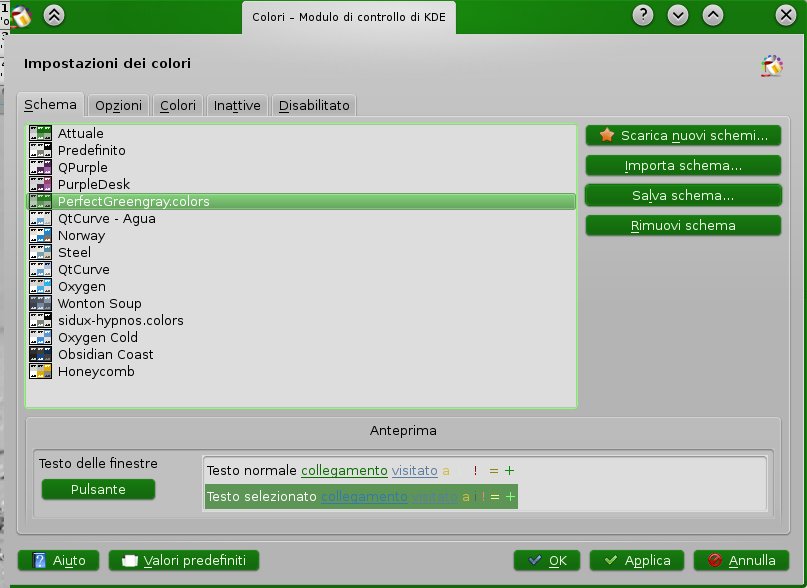Image resolution: width=807 pixels, height=588 pixels.
Task: Click the Norway scheme preview icon
Action: click(41, 235)
